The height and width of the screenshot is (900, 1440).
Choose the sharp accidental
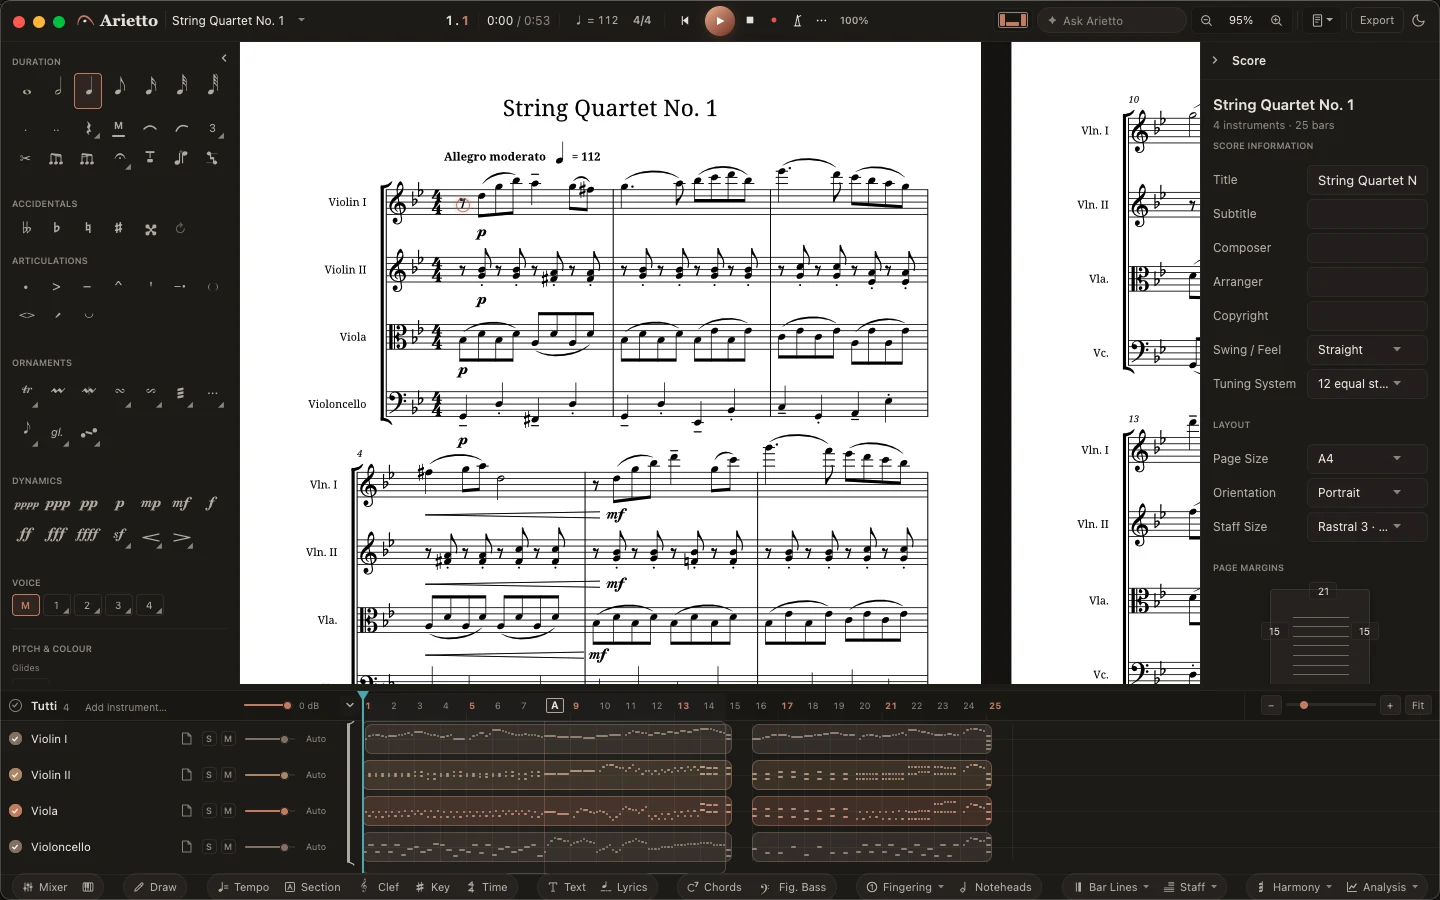coord(119,228)
